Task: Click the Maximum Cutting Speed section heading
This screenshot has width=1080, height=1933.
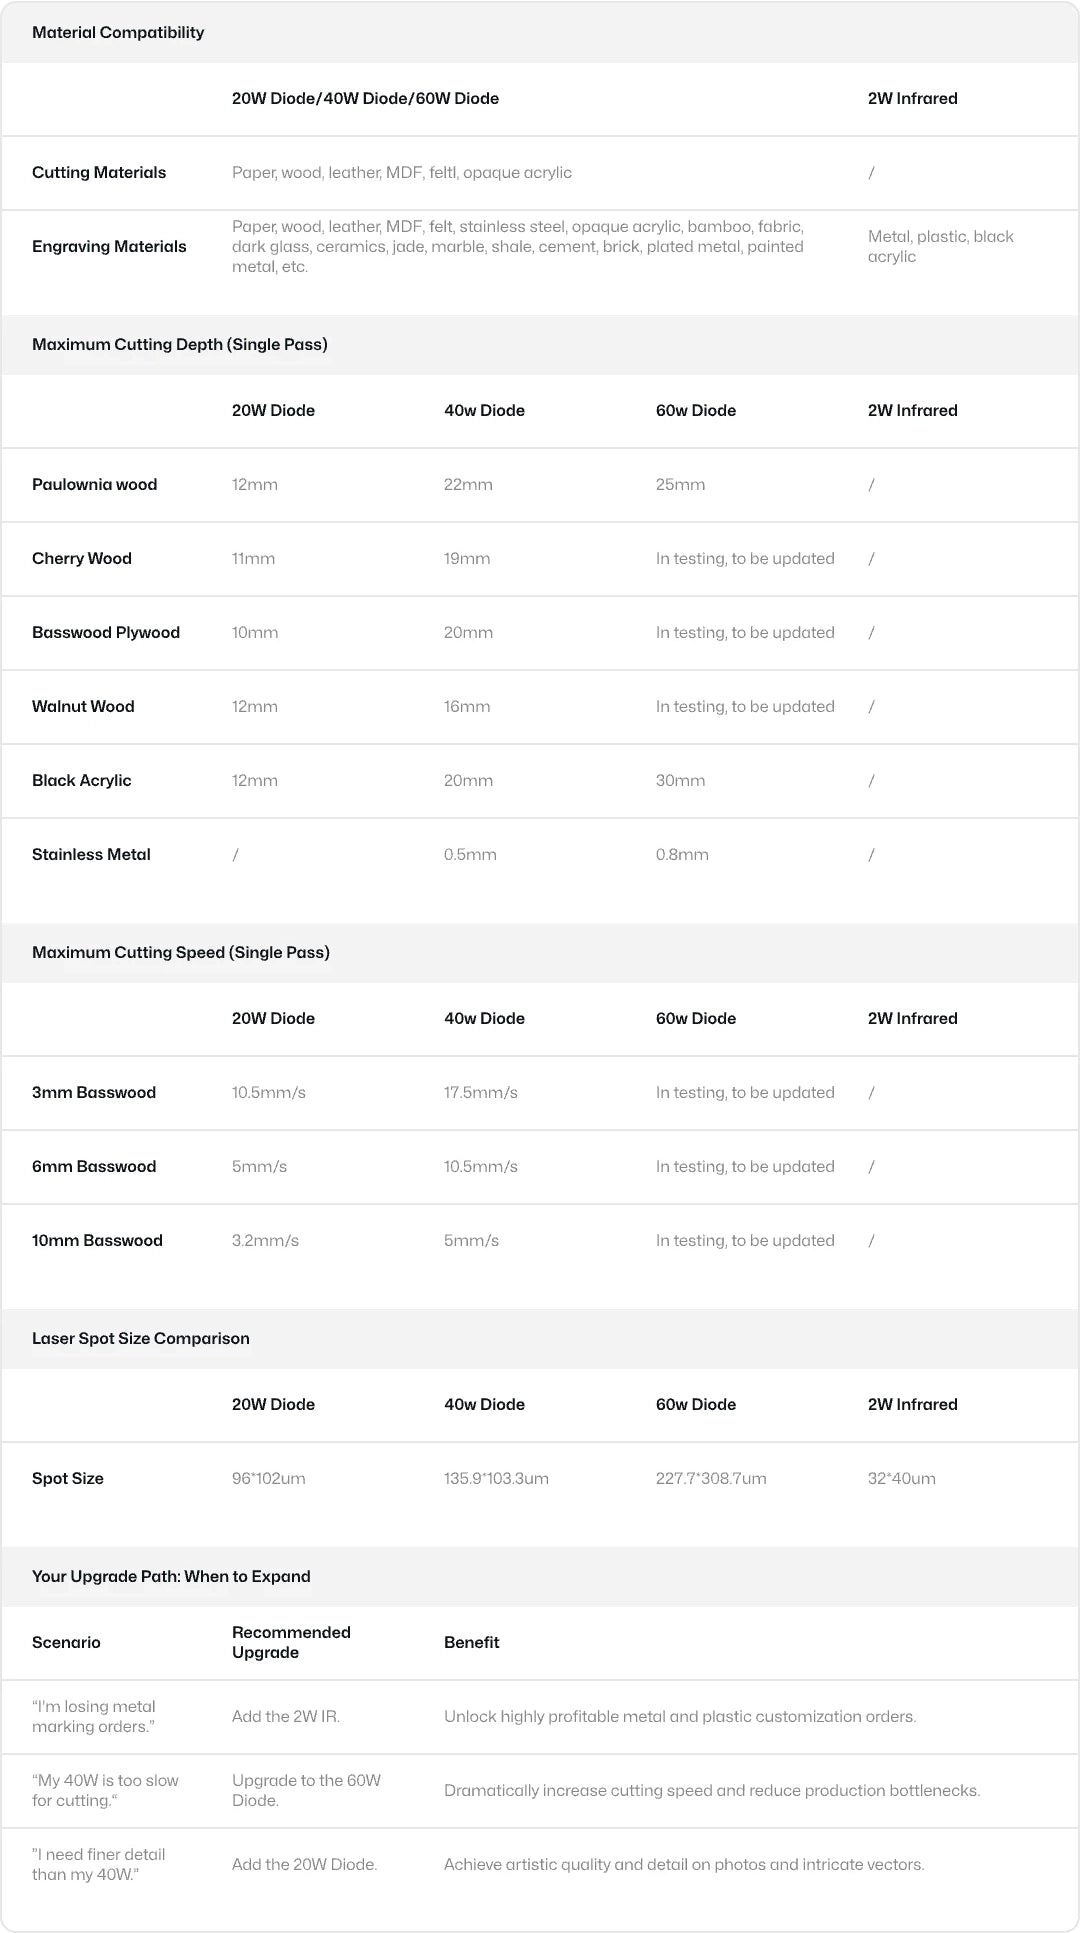Action: click(181, 952)
